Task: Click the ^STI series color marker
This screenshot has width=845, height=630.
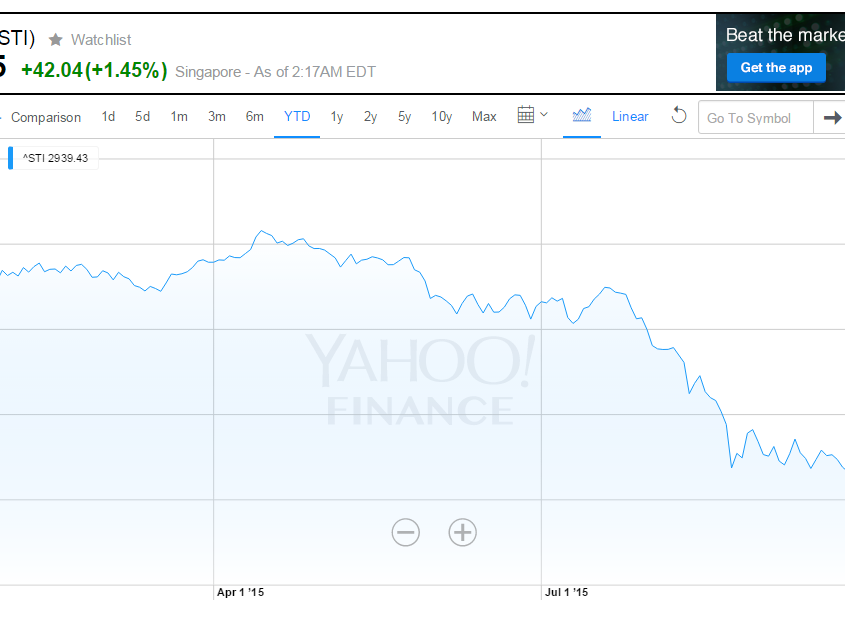Action: (11, 158)
